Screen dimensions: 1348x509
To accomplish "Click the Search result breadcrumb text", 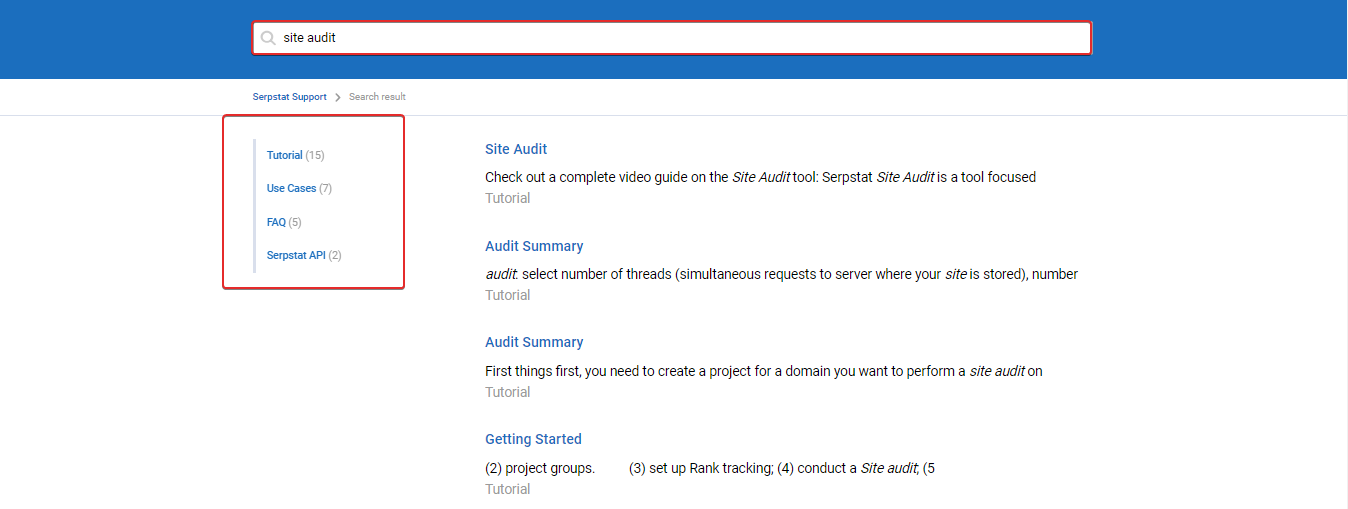I will click(377, 97).
